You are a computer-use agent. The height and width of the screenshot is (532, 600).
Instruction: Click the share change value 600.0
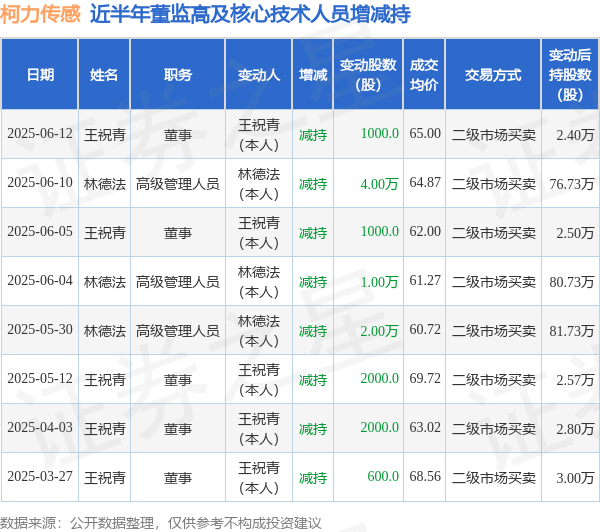coord(383,477)
